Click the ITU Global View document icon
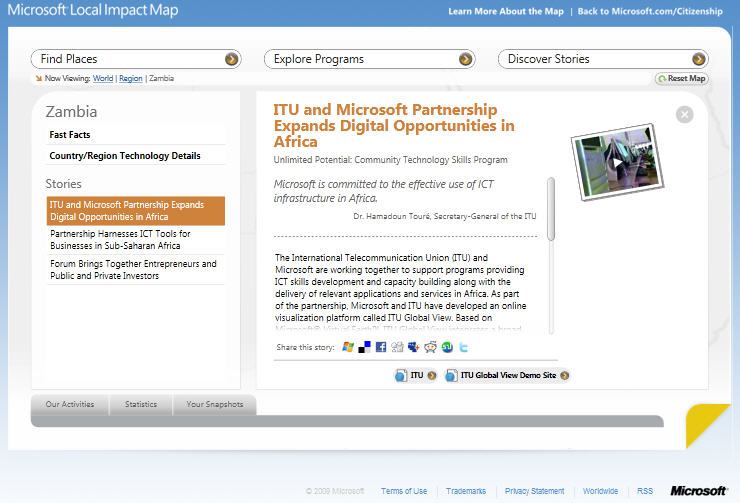 (x=451, y=376)
